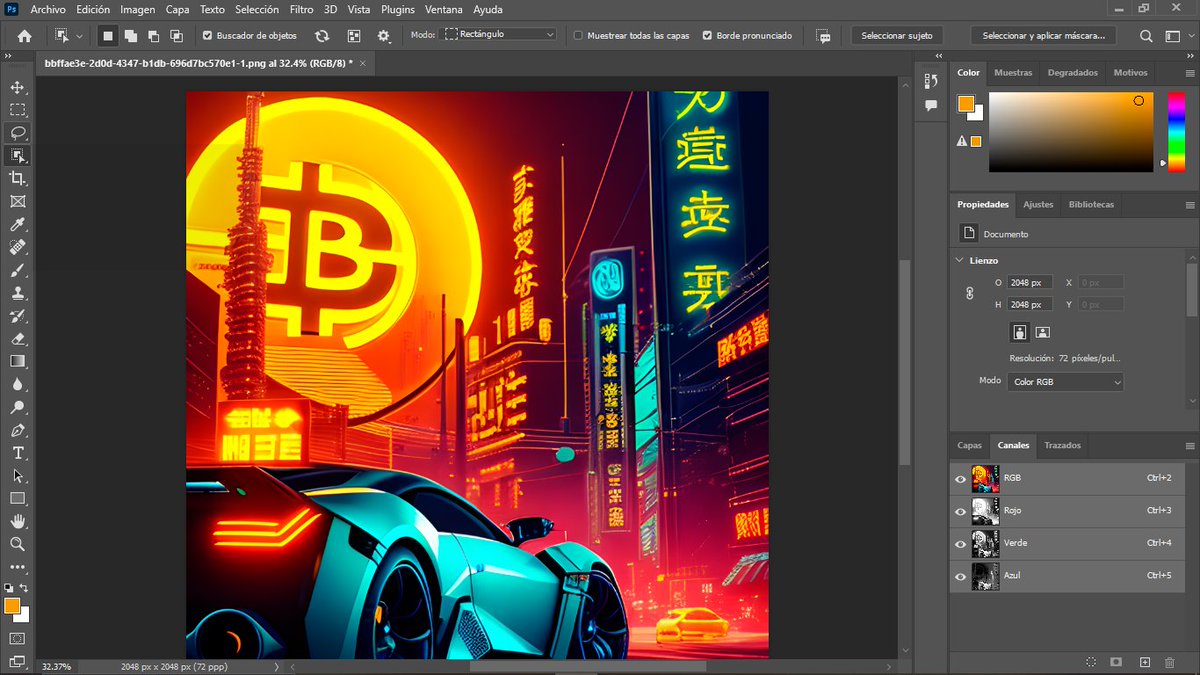
Task: Hide the Rojo channel visibility
Action: click(x=961, y=511)
